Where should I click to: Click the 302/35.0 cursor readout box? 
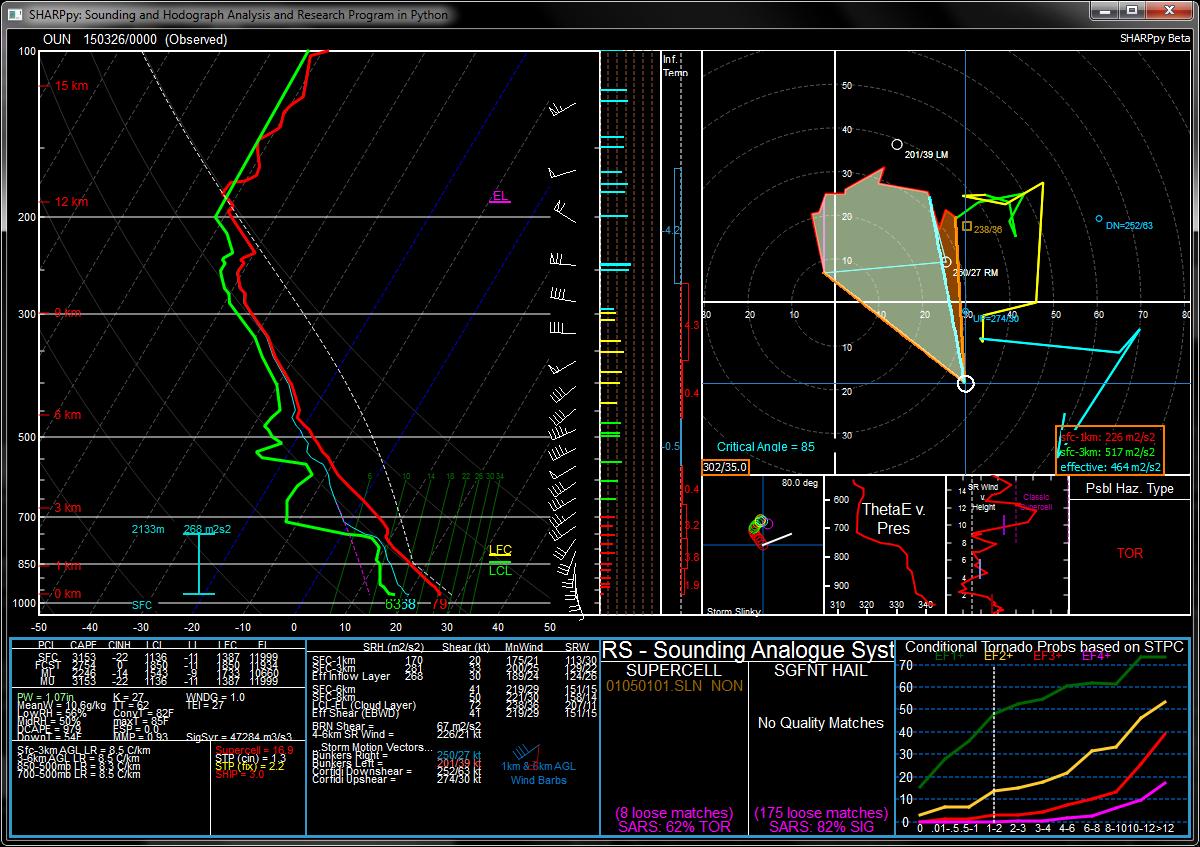click(727, 466)
